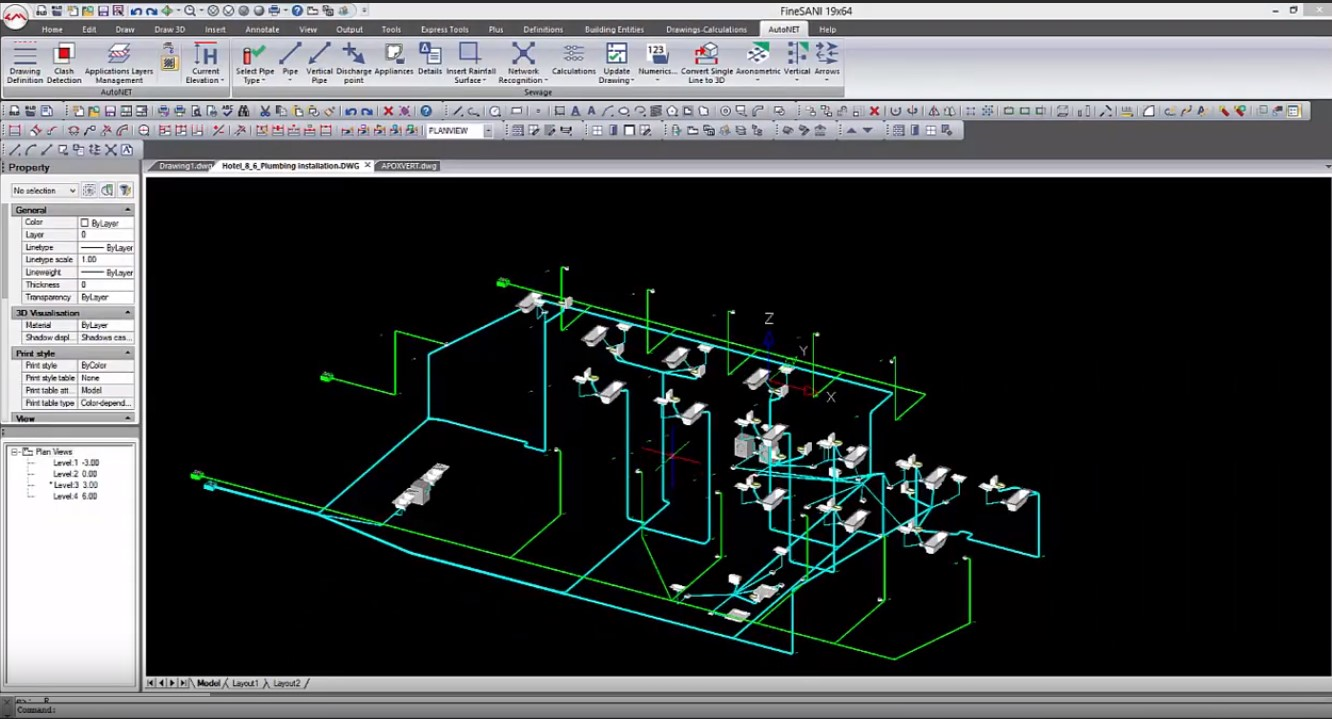Collapse the Plan Views tree node
This screenshot has height=719, width=1332.
tap(15, 452)
